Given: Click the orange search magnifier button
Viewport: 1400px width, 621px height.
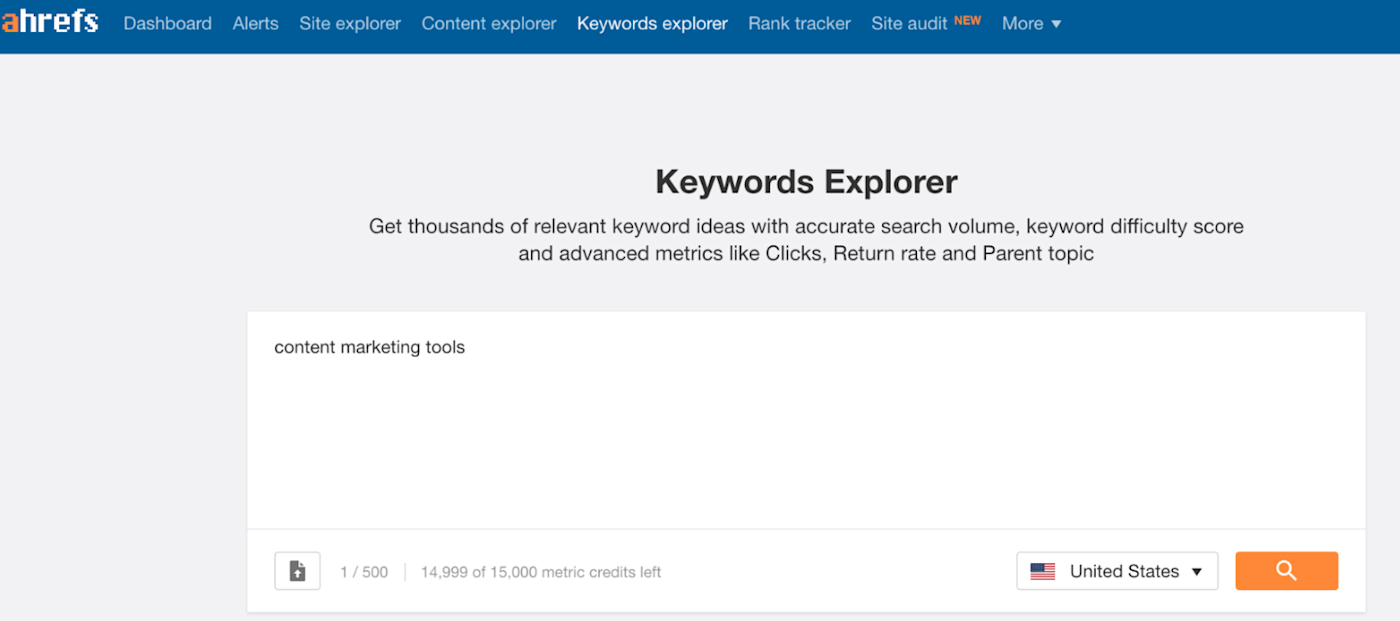Looking at the screenshot, I should tap(1286, 571).
